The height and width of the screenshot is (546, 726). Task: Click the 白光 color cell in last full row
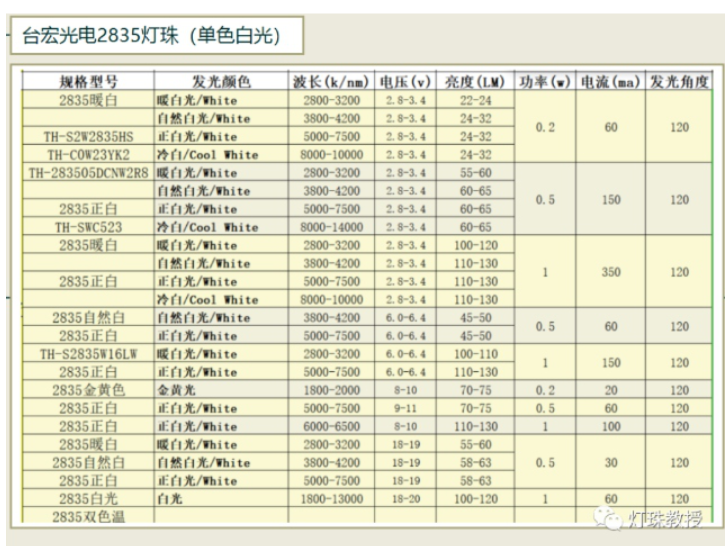(x=170, y=499)
